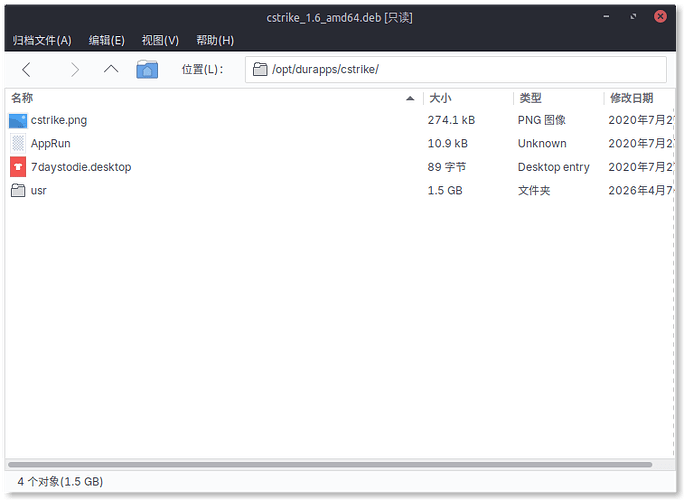This screenshot has width=684, height=500.
Task: Click the location path field /opt/durapps/cstrike/
Action: pos(456,69)
